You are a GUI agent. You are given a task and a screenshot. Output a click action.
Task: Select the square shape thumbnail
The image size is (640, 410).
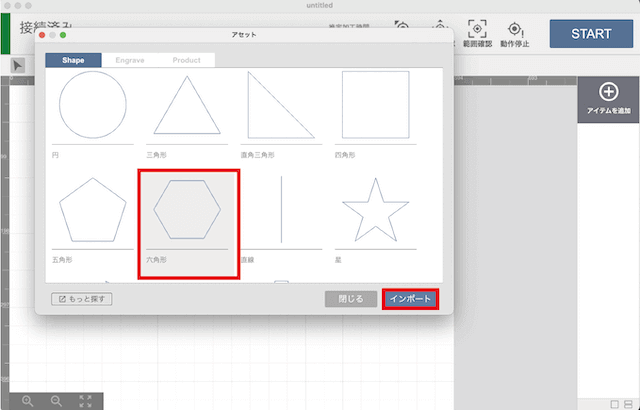point(375,105)
